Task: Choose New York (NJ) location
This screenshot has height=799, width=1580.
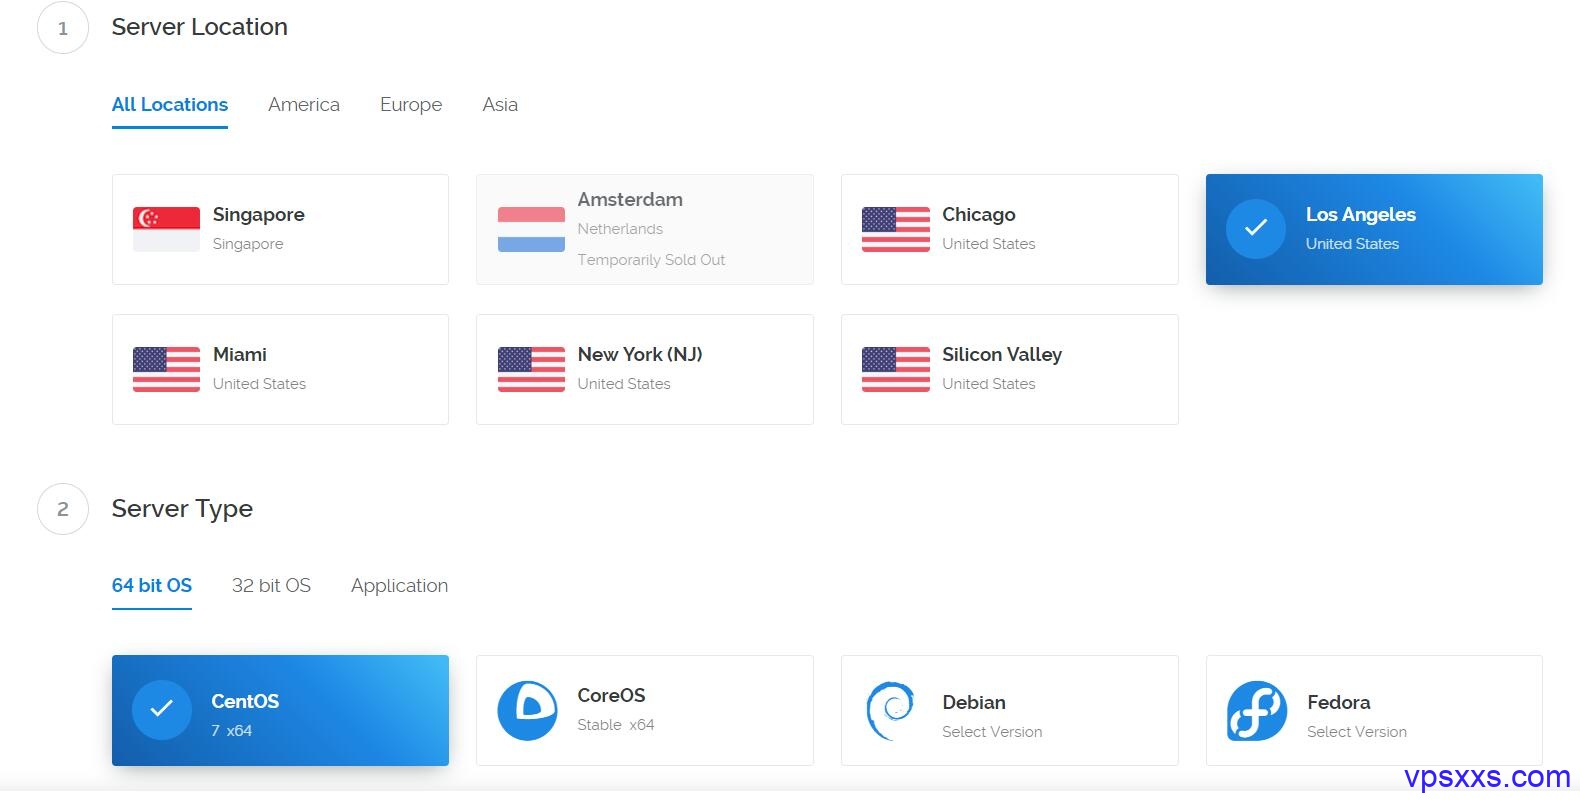Action: tap(645, 369)
